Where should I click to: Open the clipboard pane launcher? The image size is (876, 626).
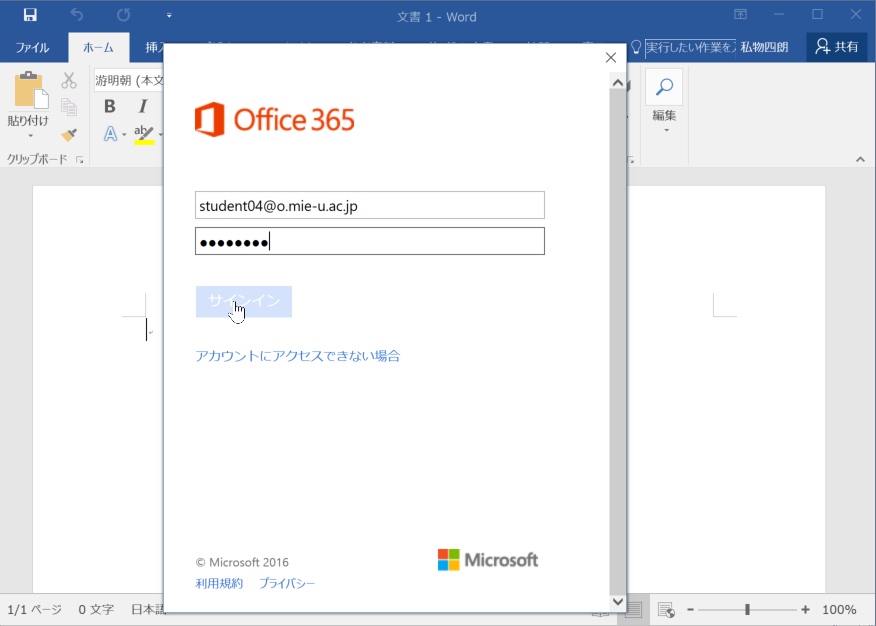click(80, 160)
